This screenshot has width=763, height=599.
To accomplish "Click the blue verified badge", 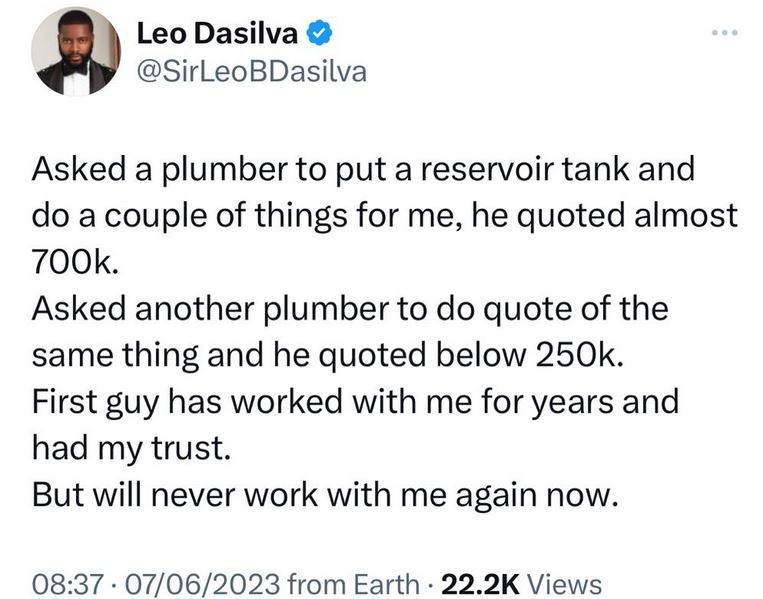I will coord(318,34).
